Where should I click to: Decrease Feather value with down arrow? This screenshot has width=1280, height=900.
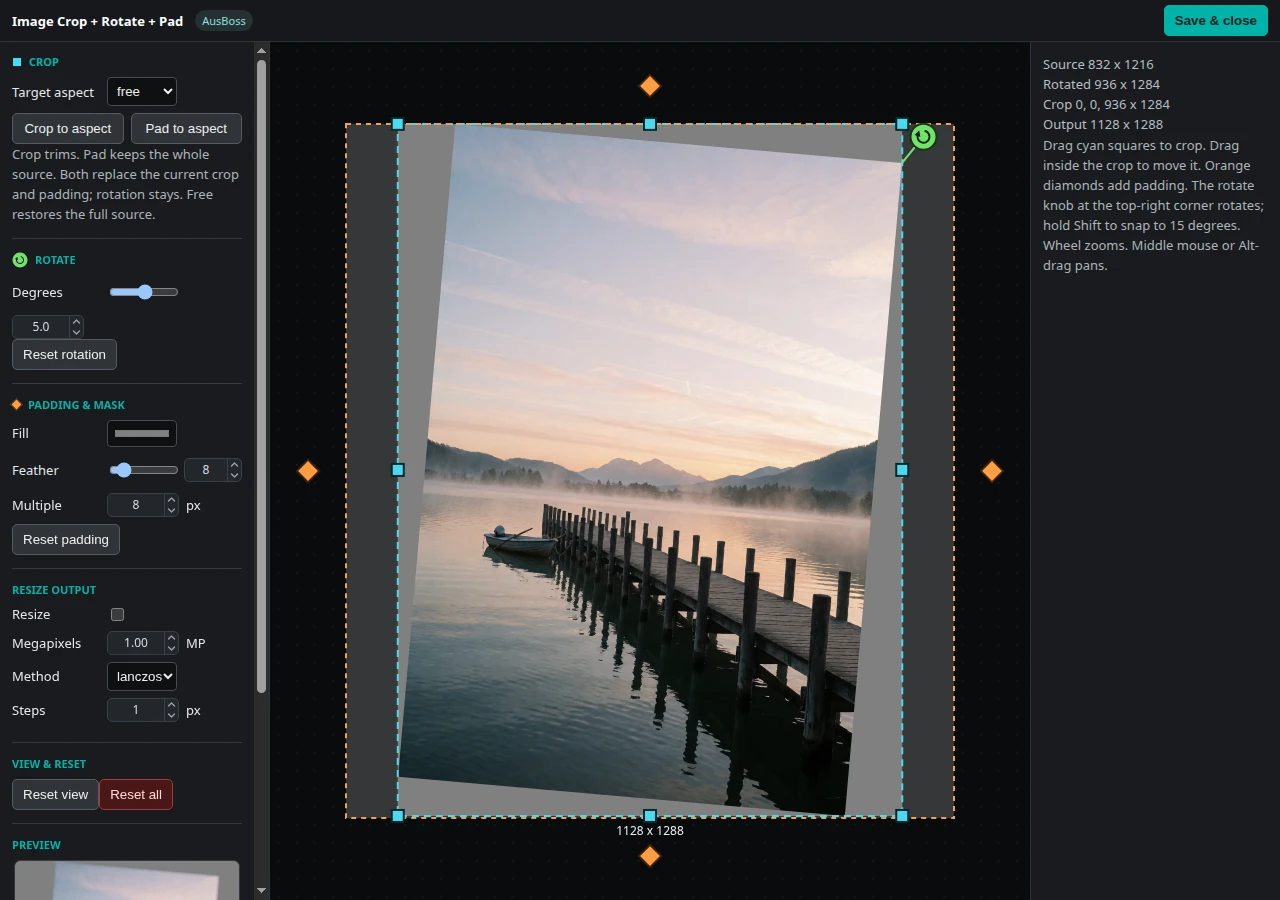click(234, 476)
